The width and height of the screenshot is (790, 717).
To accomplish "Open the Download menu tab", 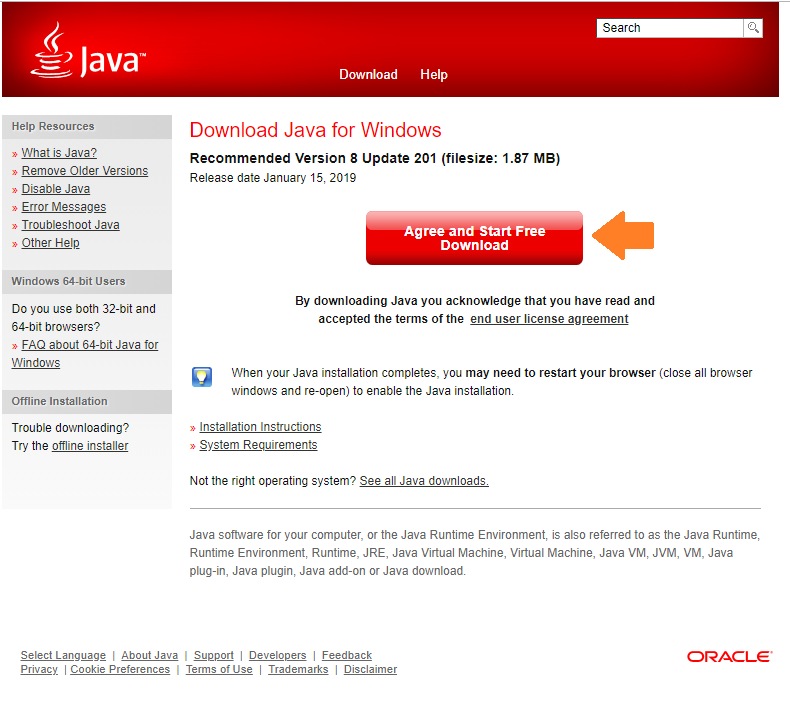I will click(368, 75).
